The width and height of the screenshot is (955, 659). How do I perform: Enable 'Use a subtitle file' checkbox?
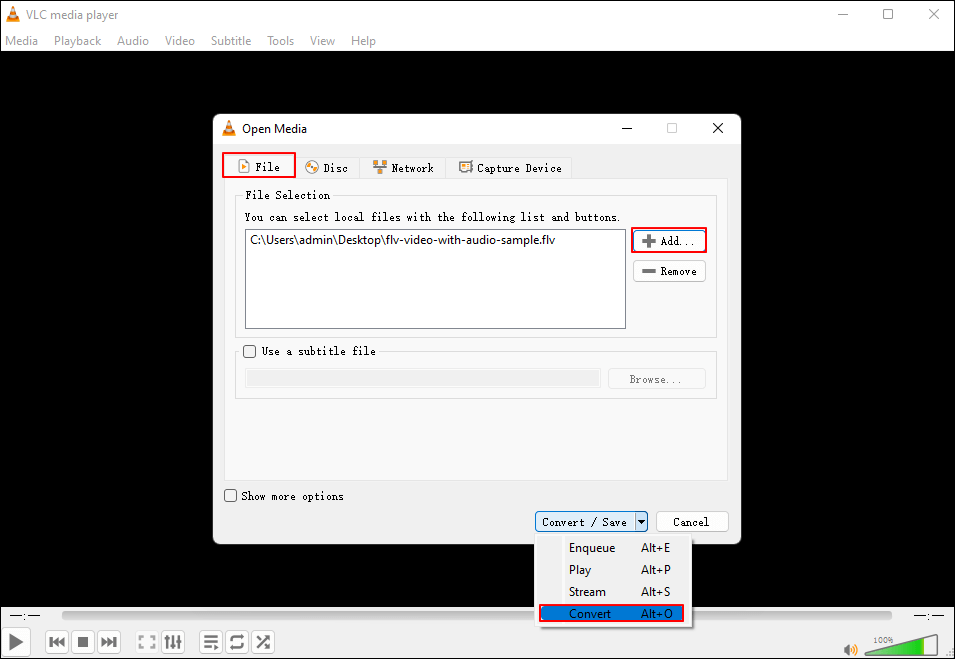(250, 351)
